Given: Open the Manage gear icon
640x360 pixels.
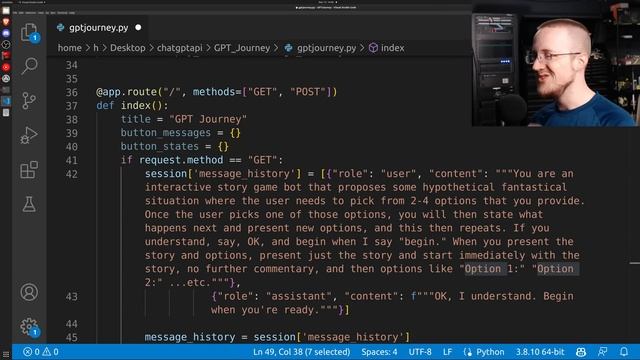Looking at the screenshot, I should tap(29, 327).
